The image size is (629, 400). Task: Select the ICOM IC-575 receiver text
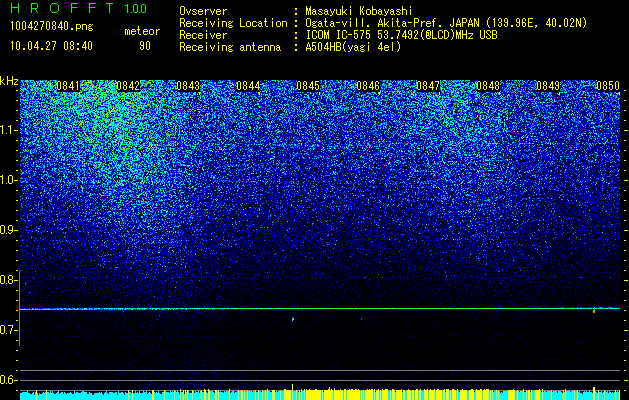401,35
